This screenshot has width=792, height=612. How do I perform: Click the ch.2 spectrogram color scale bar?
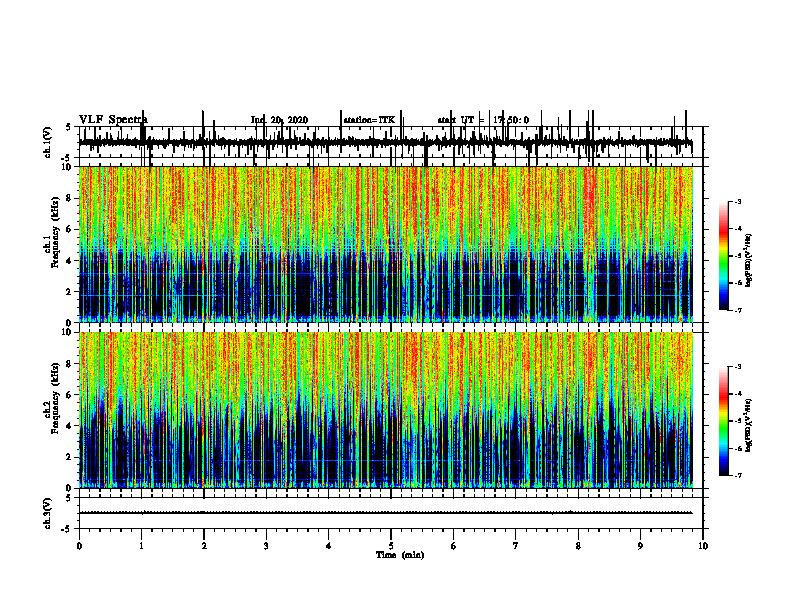(724, 421)
